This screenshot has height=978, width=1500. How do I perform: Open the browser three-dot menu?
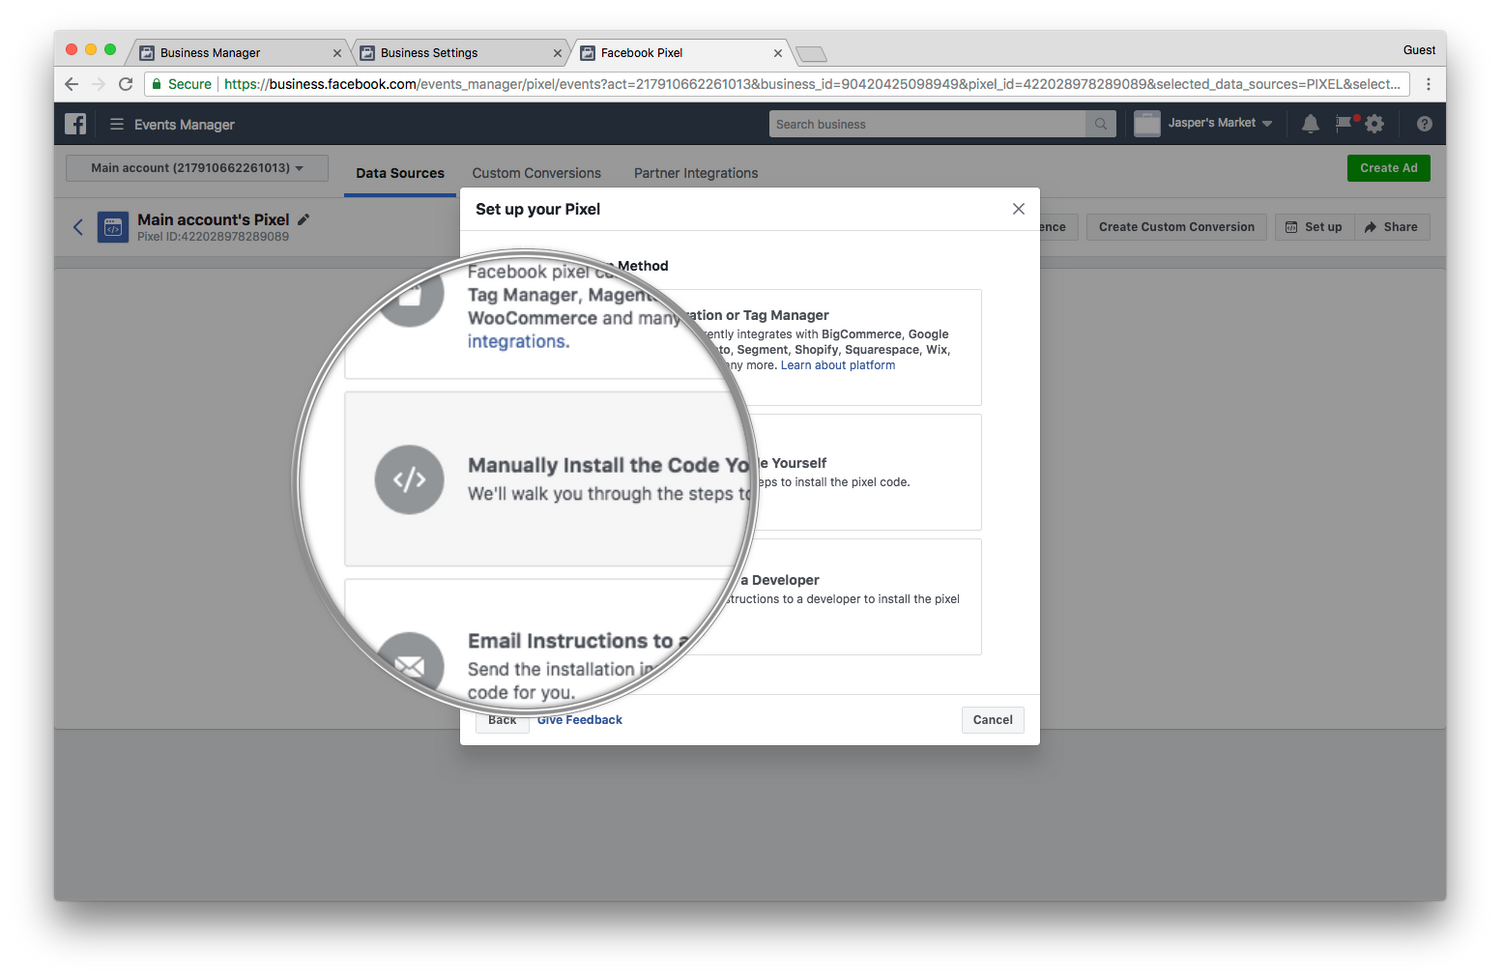tap(1428, 84)
